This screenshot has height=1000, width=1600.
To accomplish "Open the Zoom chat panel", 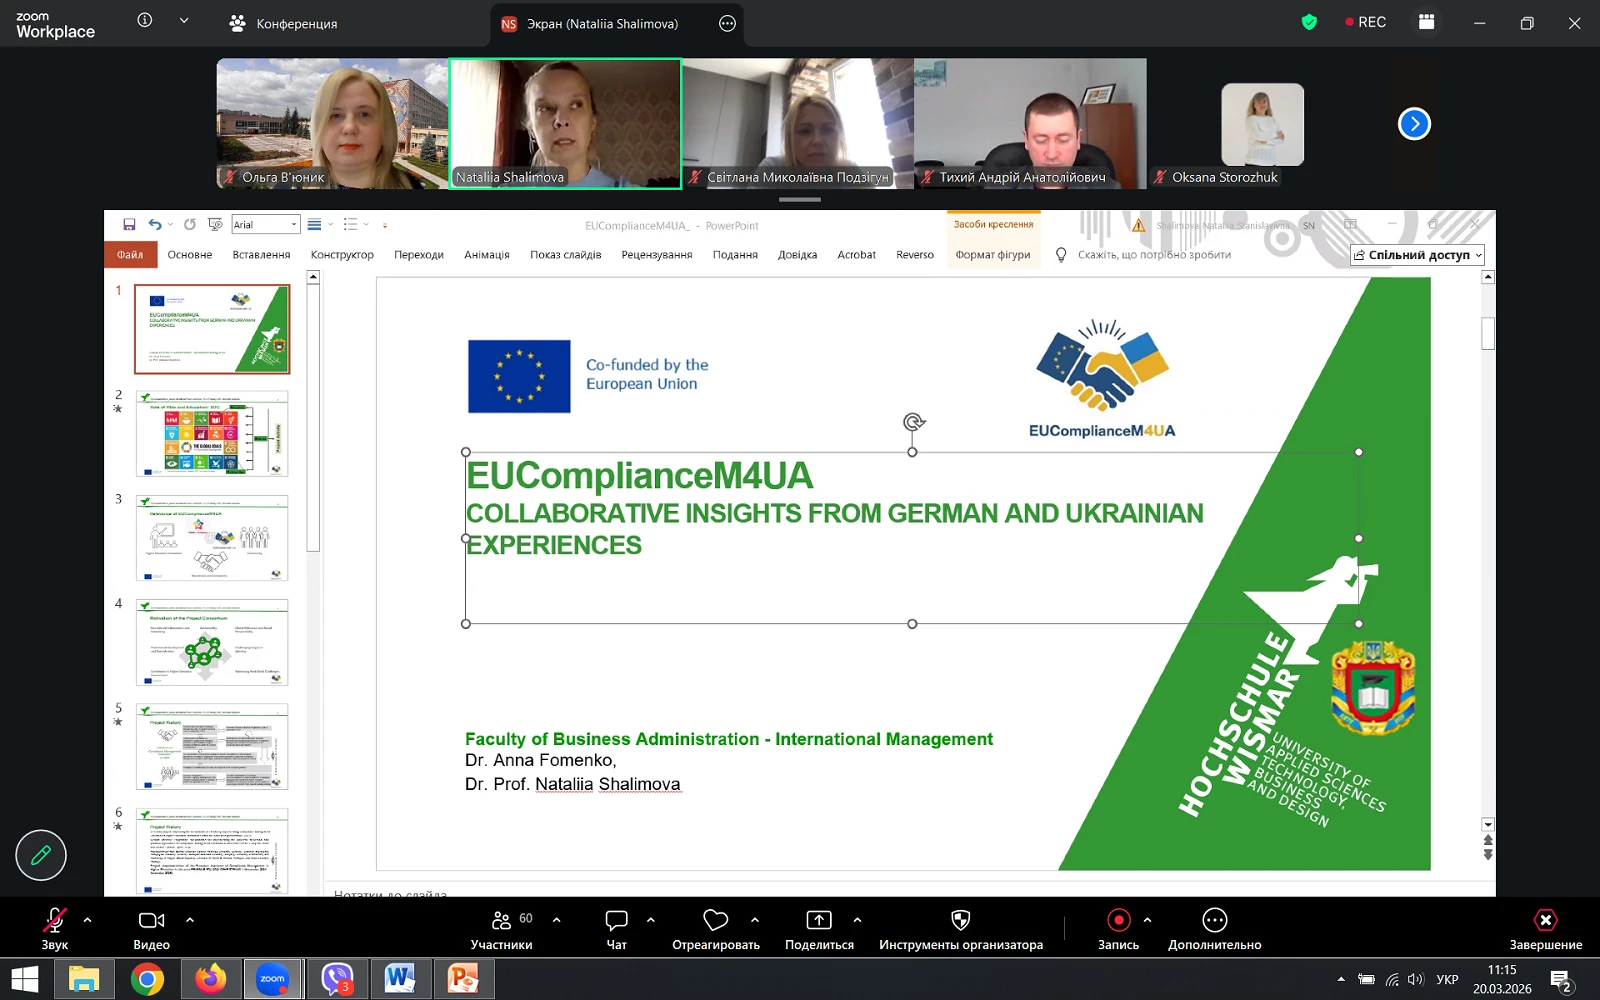I will [616, 921].
